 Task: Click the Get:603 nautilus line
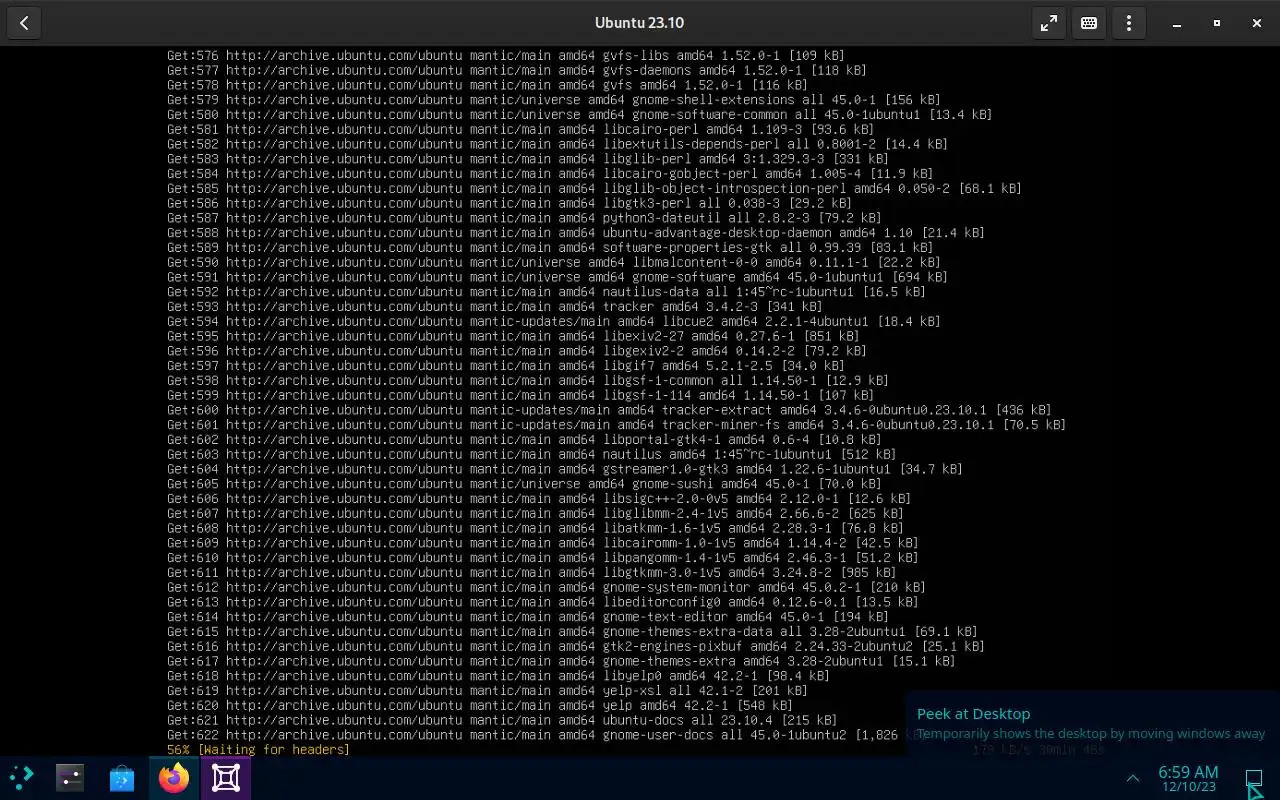click(531, 455)
